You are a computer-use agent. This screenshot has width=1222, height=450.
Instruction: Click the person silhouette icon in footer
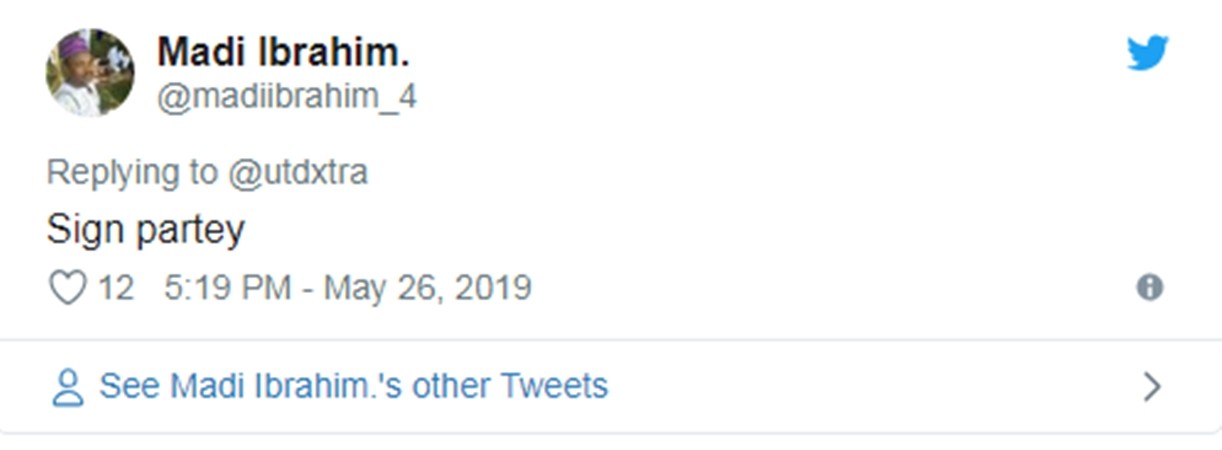(68, 387)
